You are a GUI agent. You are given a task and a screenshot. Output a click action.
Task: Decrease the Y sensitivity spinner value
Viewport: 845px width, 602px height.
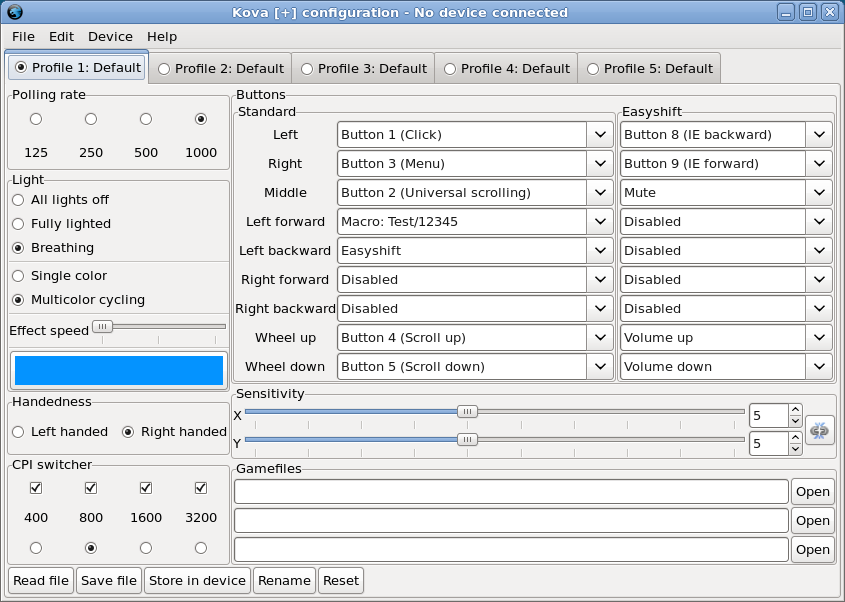(x=795, y=448)
